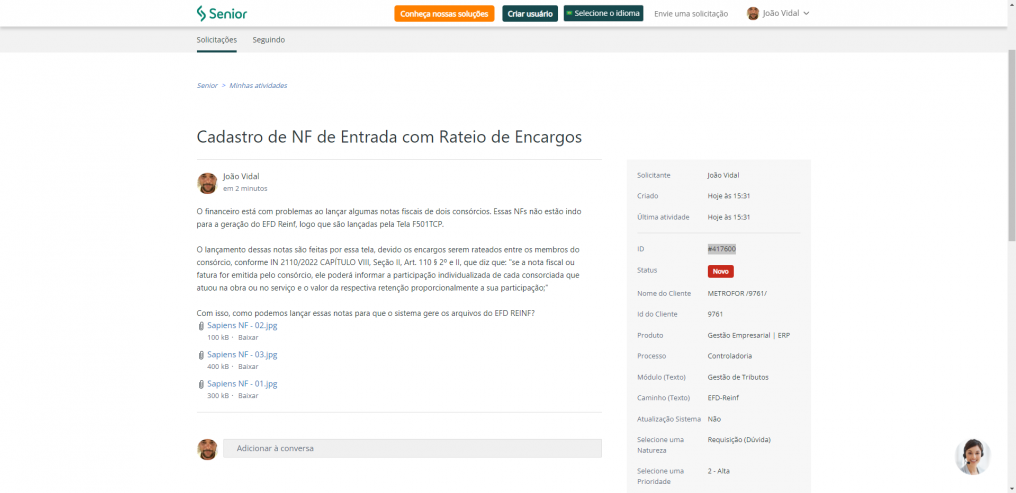The width and height of the screenshot is (1016, 493).
Task: Open the chat assistant avatar bubble
Action: click(x=973, y=457)
